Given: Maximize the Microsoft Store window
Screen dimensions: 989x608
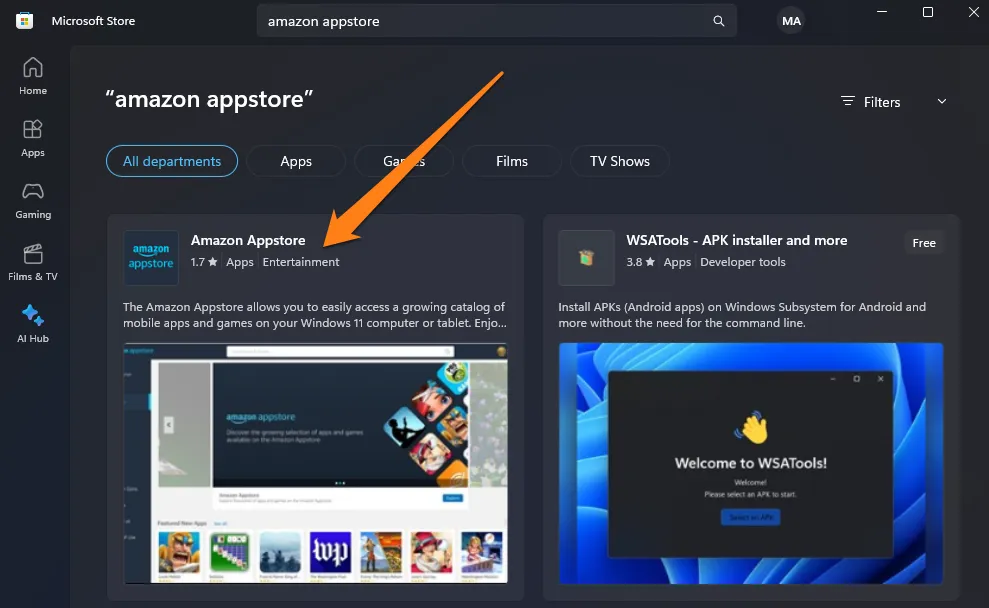Looking at the screenshot, I should pyautogui.click(x=928, y=12).
